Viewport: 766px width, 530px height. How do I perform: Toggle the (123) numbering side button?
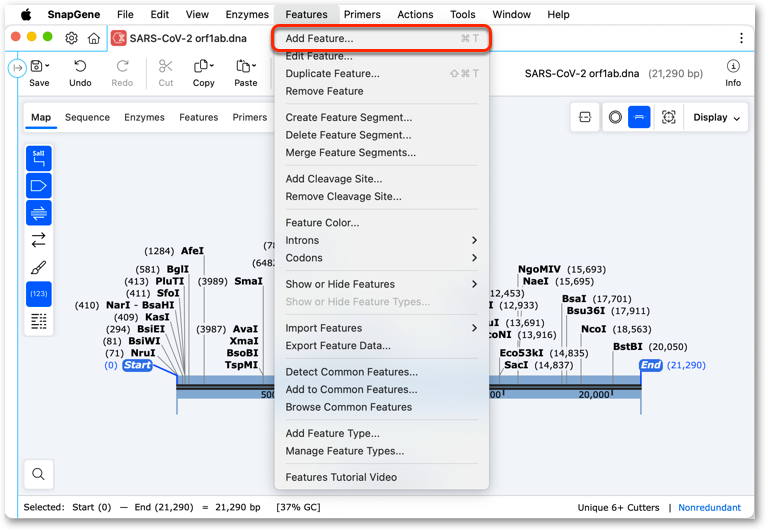point(39,294)
